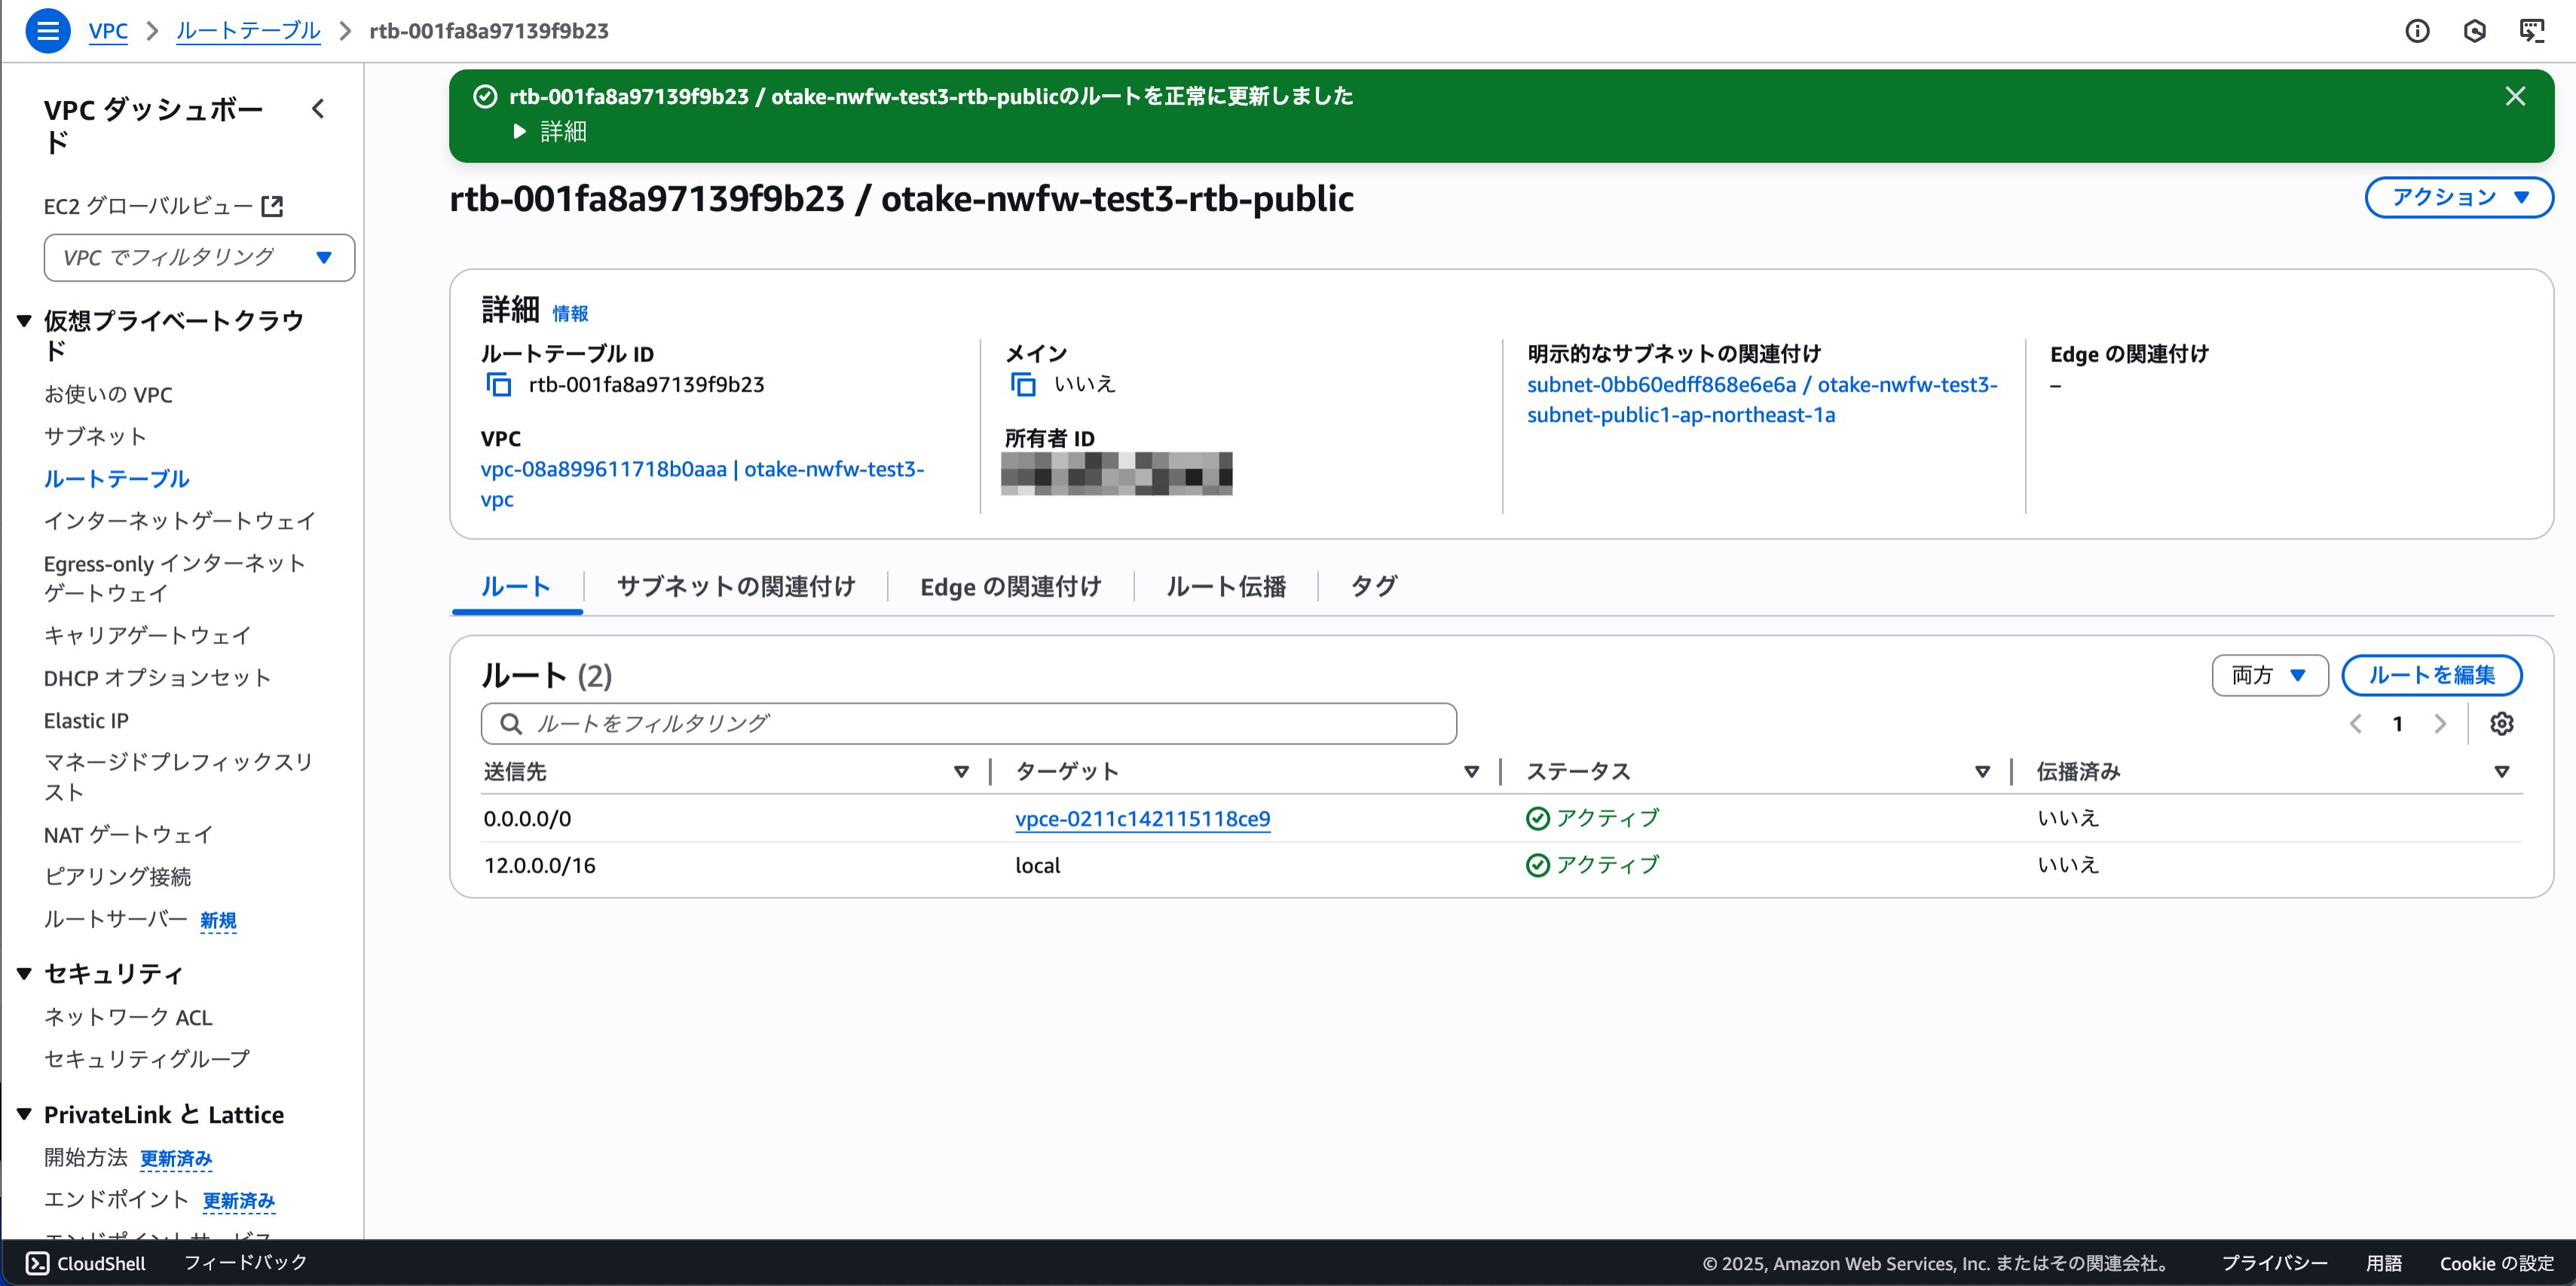The height and width of the screenshot is (1286, 2576).
Task: Open table preferences gear icon
Action: 2501,723
